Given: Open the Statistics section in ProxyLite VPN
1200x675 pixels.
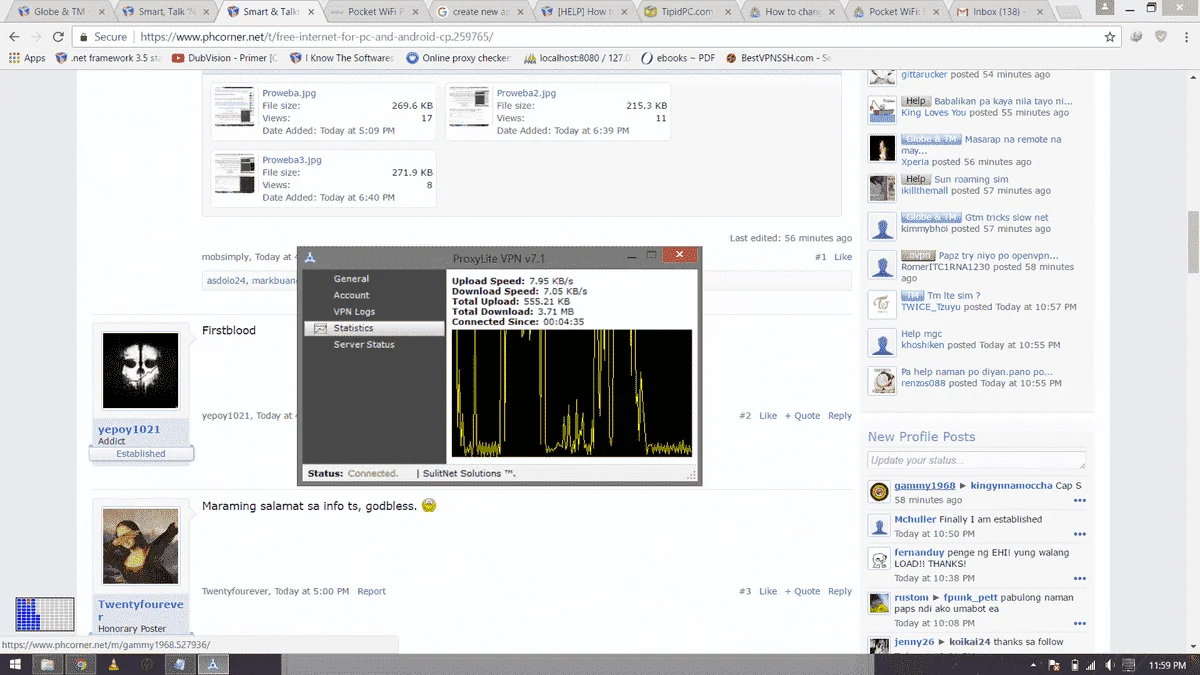Looking at the screenshot, I should click(374, 328).
